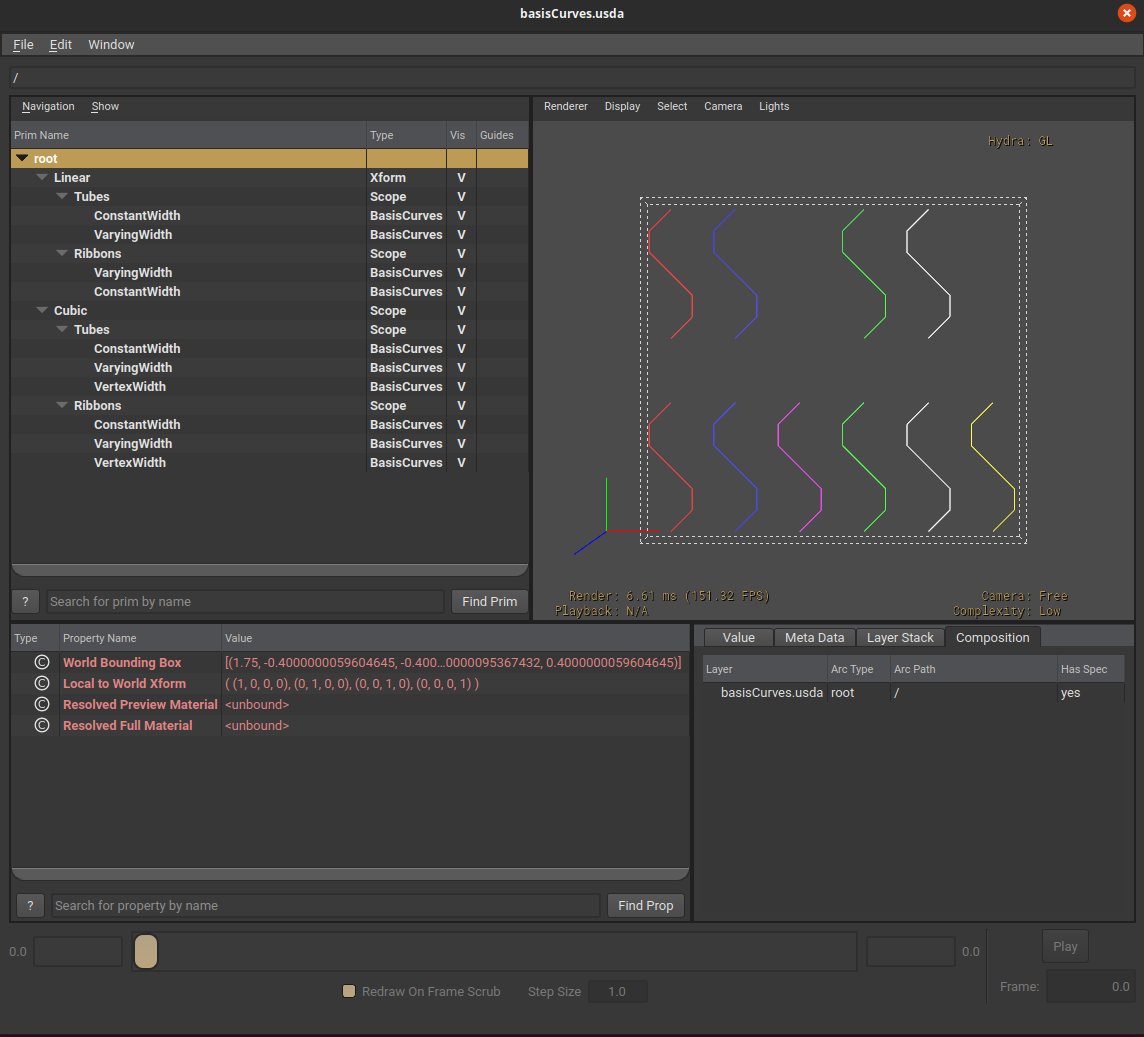Click the help icon near property search field
Image resolution: width=1144 pixels, height=1037 pixels.
(29, 905)
